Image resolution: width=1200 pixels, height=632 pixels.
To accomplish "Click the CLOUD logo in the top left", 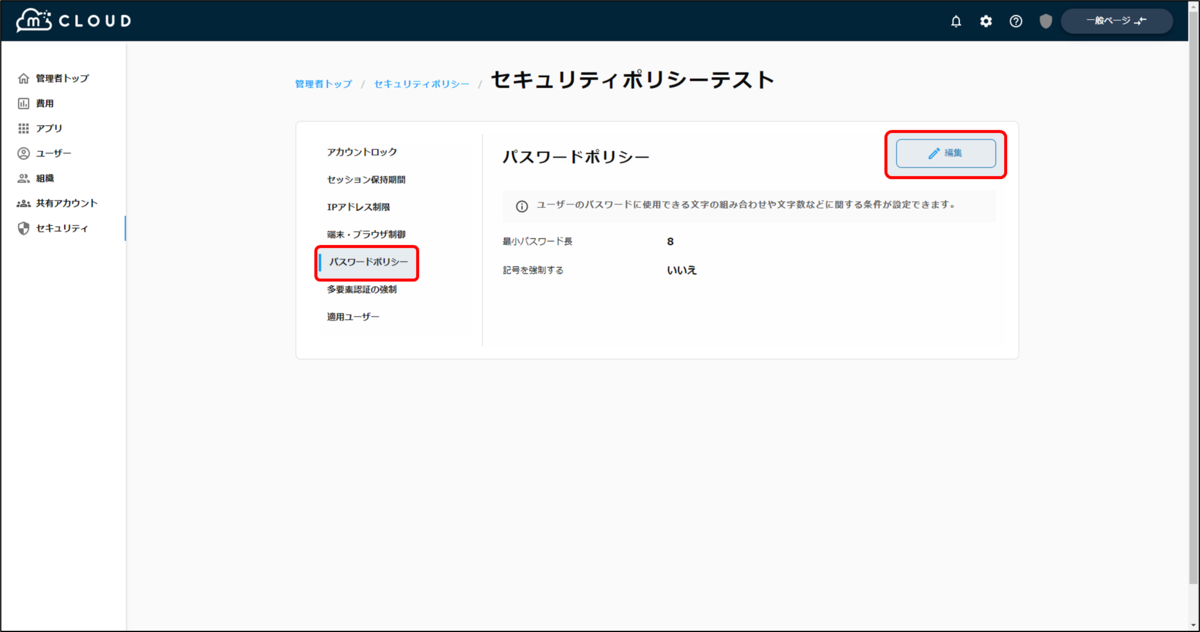I will (x=70, y=19).
